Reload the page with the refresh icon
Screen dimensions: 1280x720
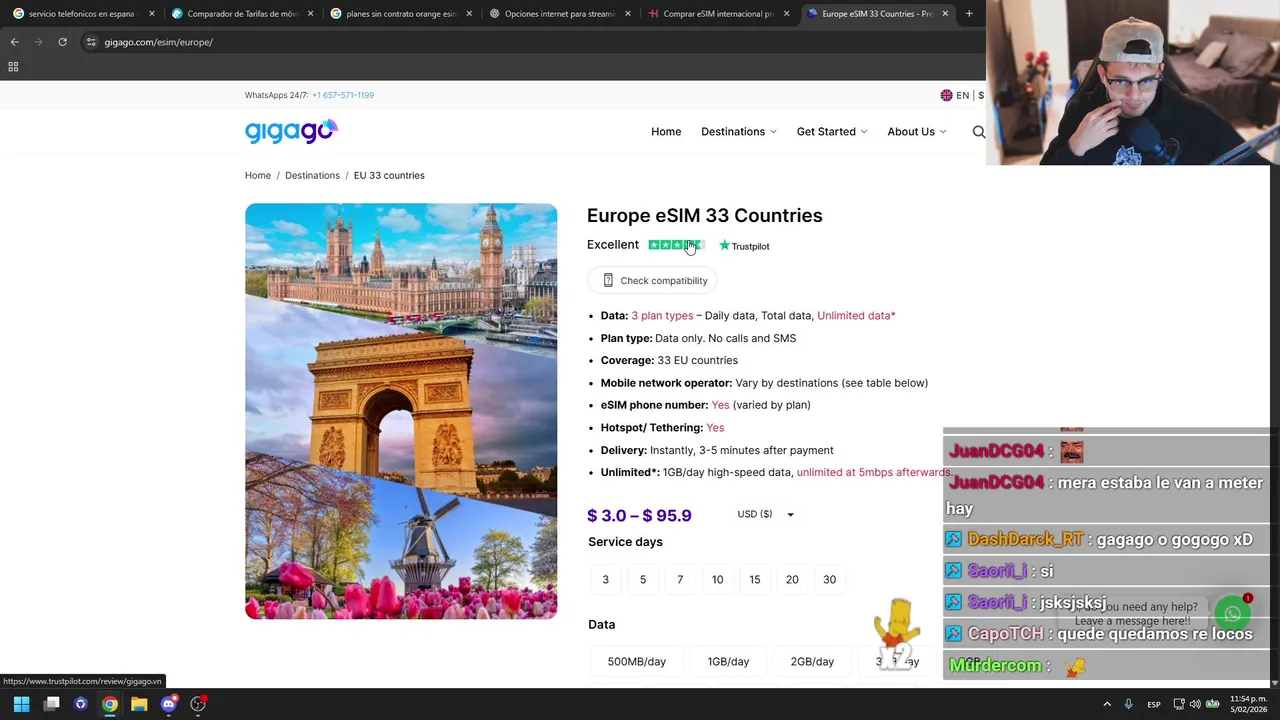[62, 42]
